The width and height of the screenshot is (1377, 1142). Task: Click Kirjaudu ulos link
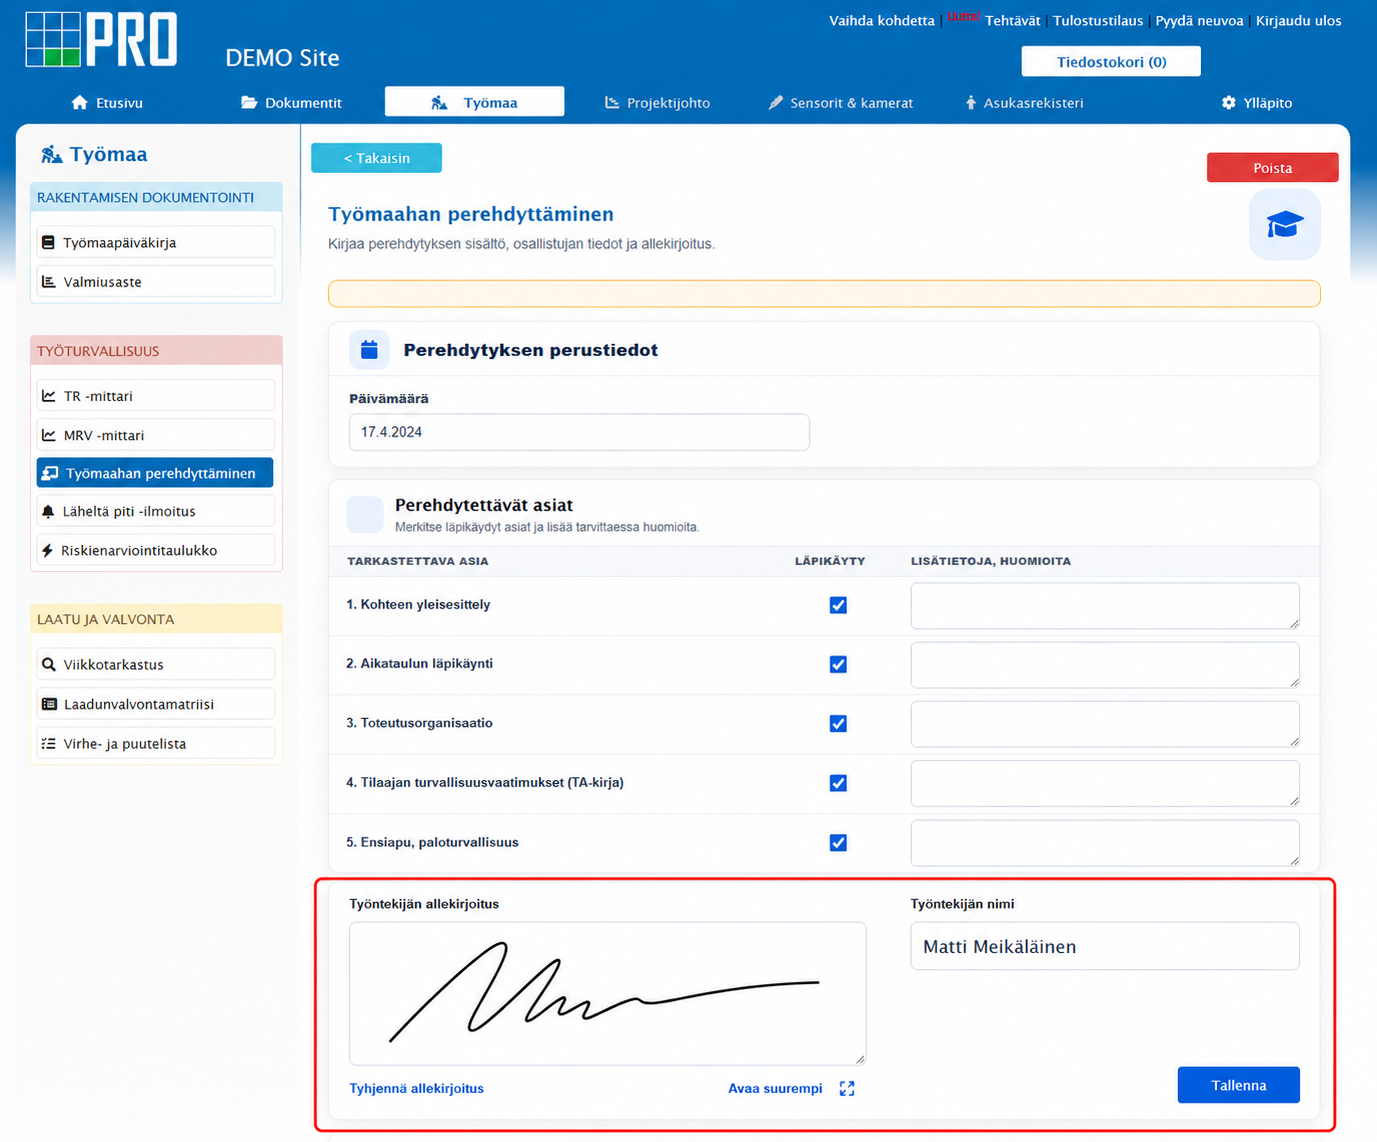click(x=1298, y=20)
